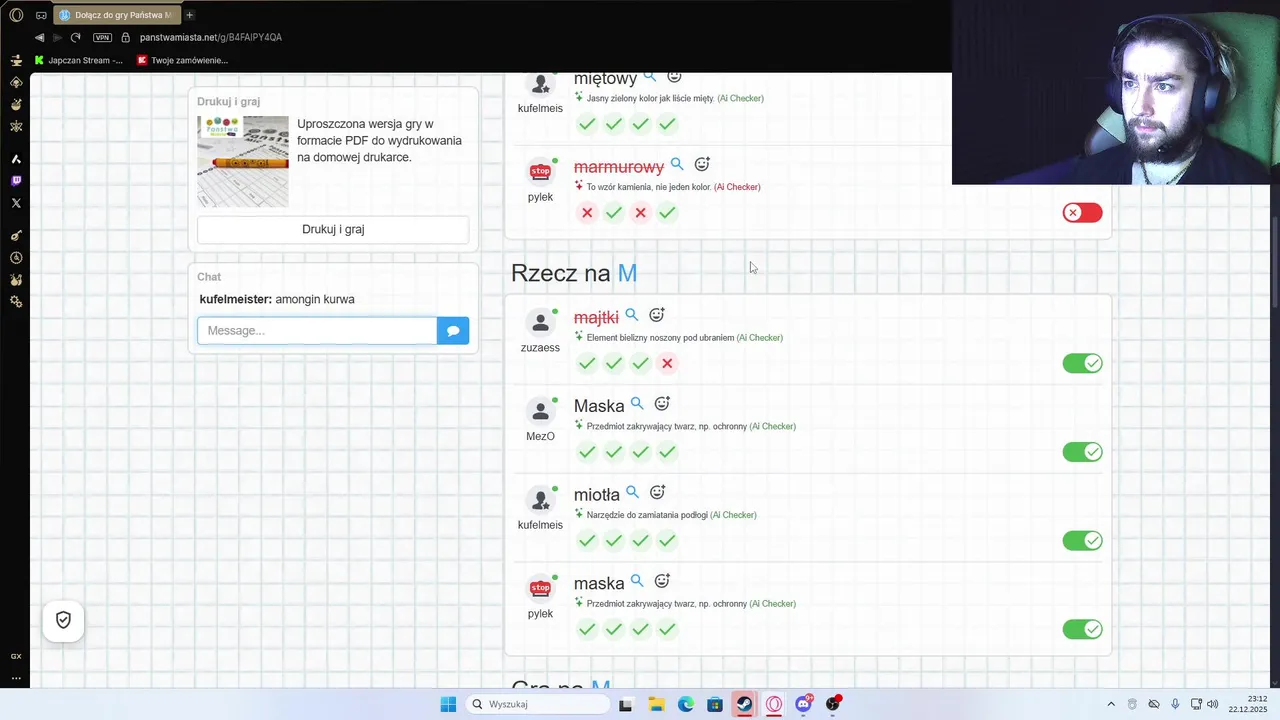The height and width of the screenshot is (720, 1280).
Task: Open Microsoft Edge from the taskbar
Action: (685, 704)
